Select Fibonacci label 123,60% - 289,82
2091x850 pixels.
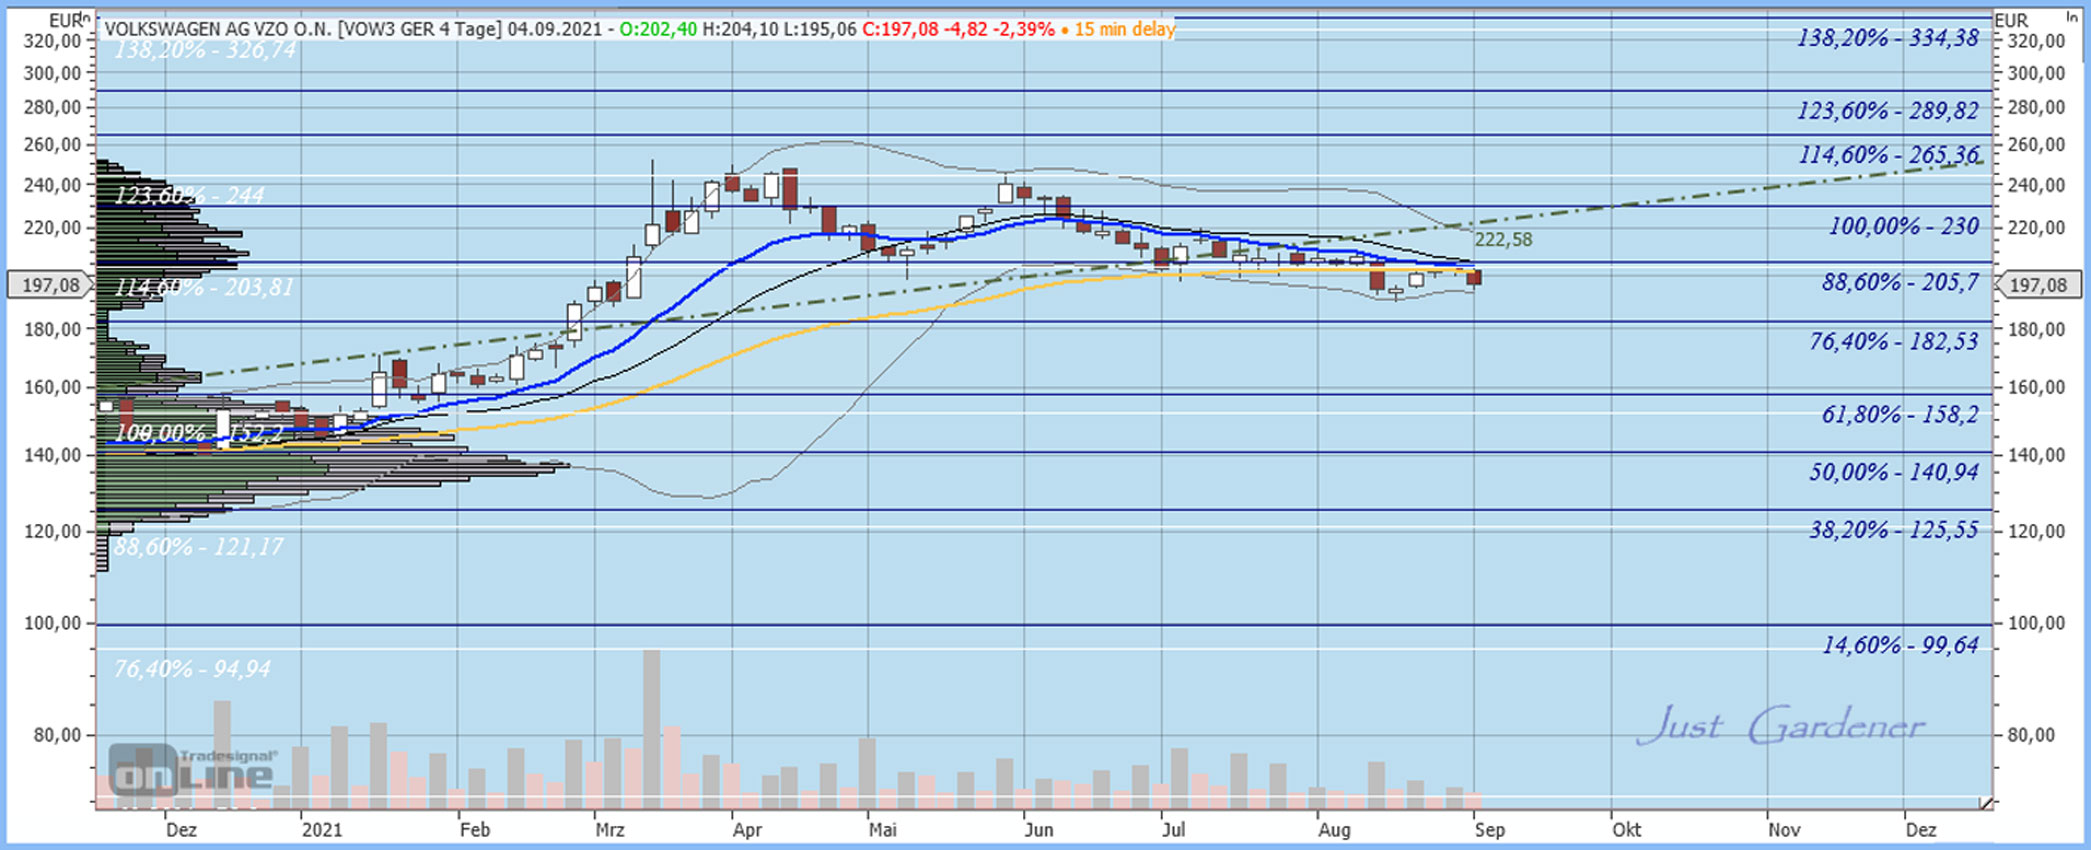click(x=1887, y=110)
